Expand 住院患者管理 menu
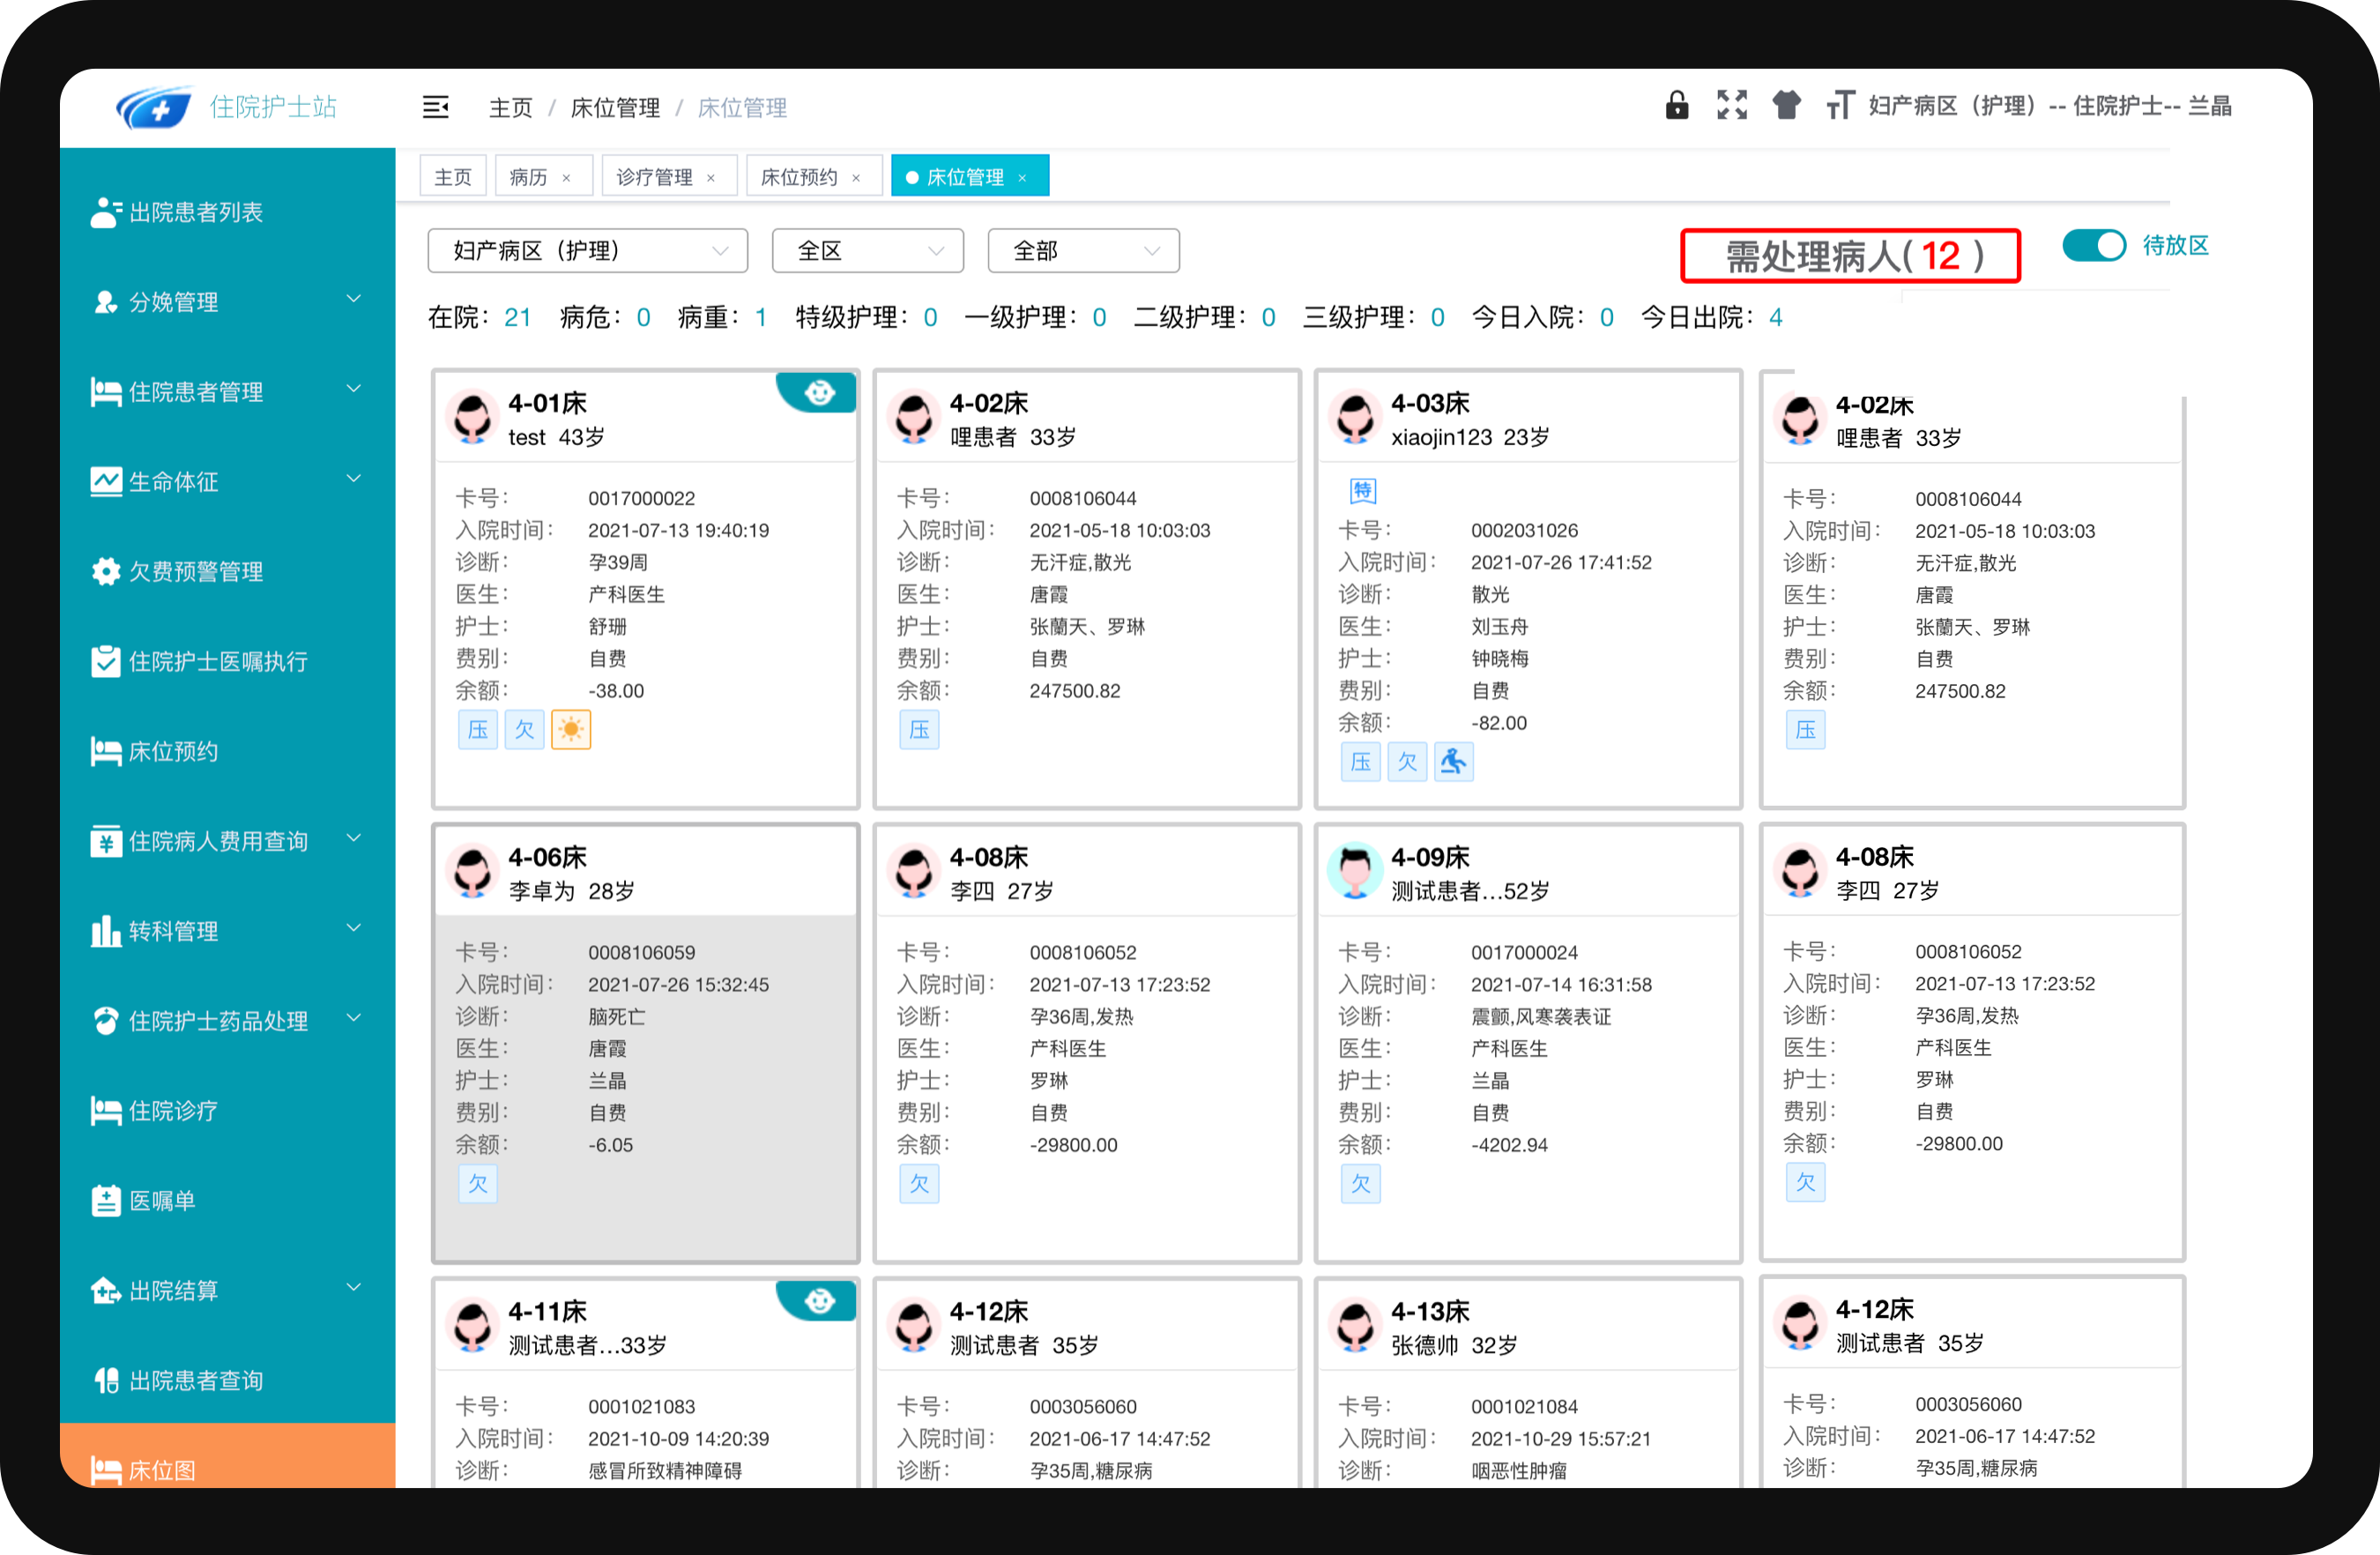The width and height of the screenshot is (2380, 1555). point(228,392)
